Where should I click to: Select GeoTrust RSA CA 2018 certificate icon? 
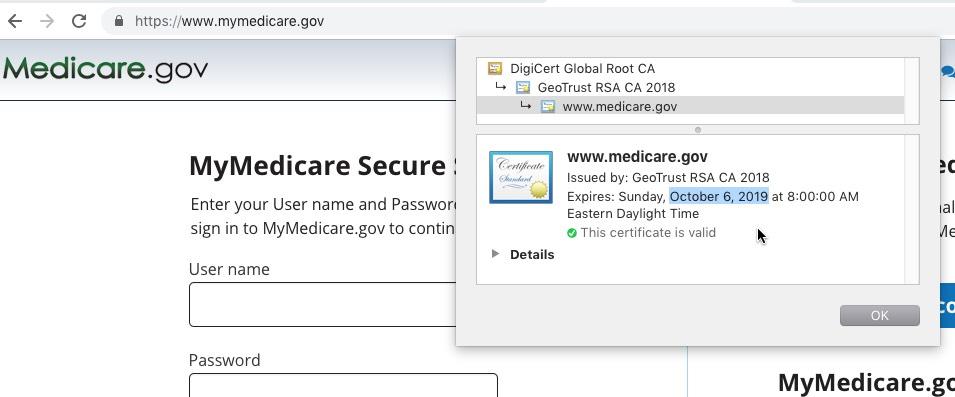[x=523, y=87]
